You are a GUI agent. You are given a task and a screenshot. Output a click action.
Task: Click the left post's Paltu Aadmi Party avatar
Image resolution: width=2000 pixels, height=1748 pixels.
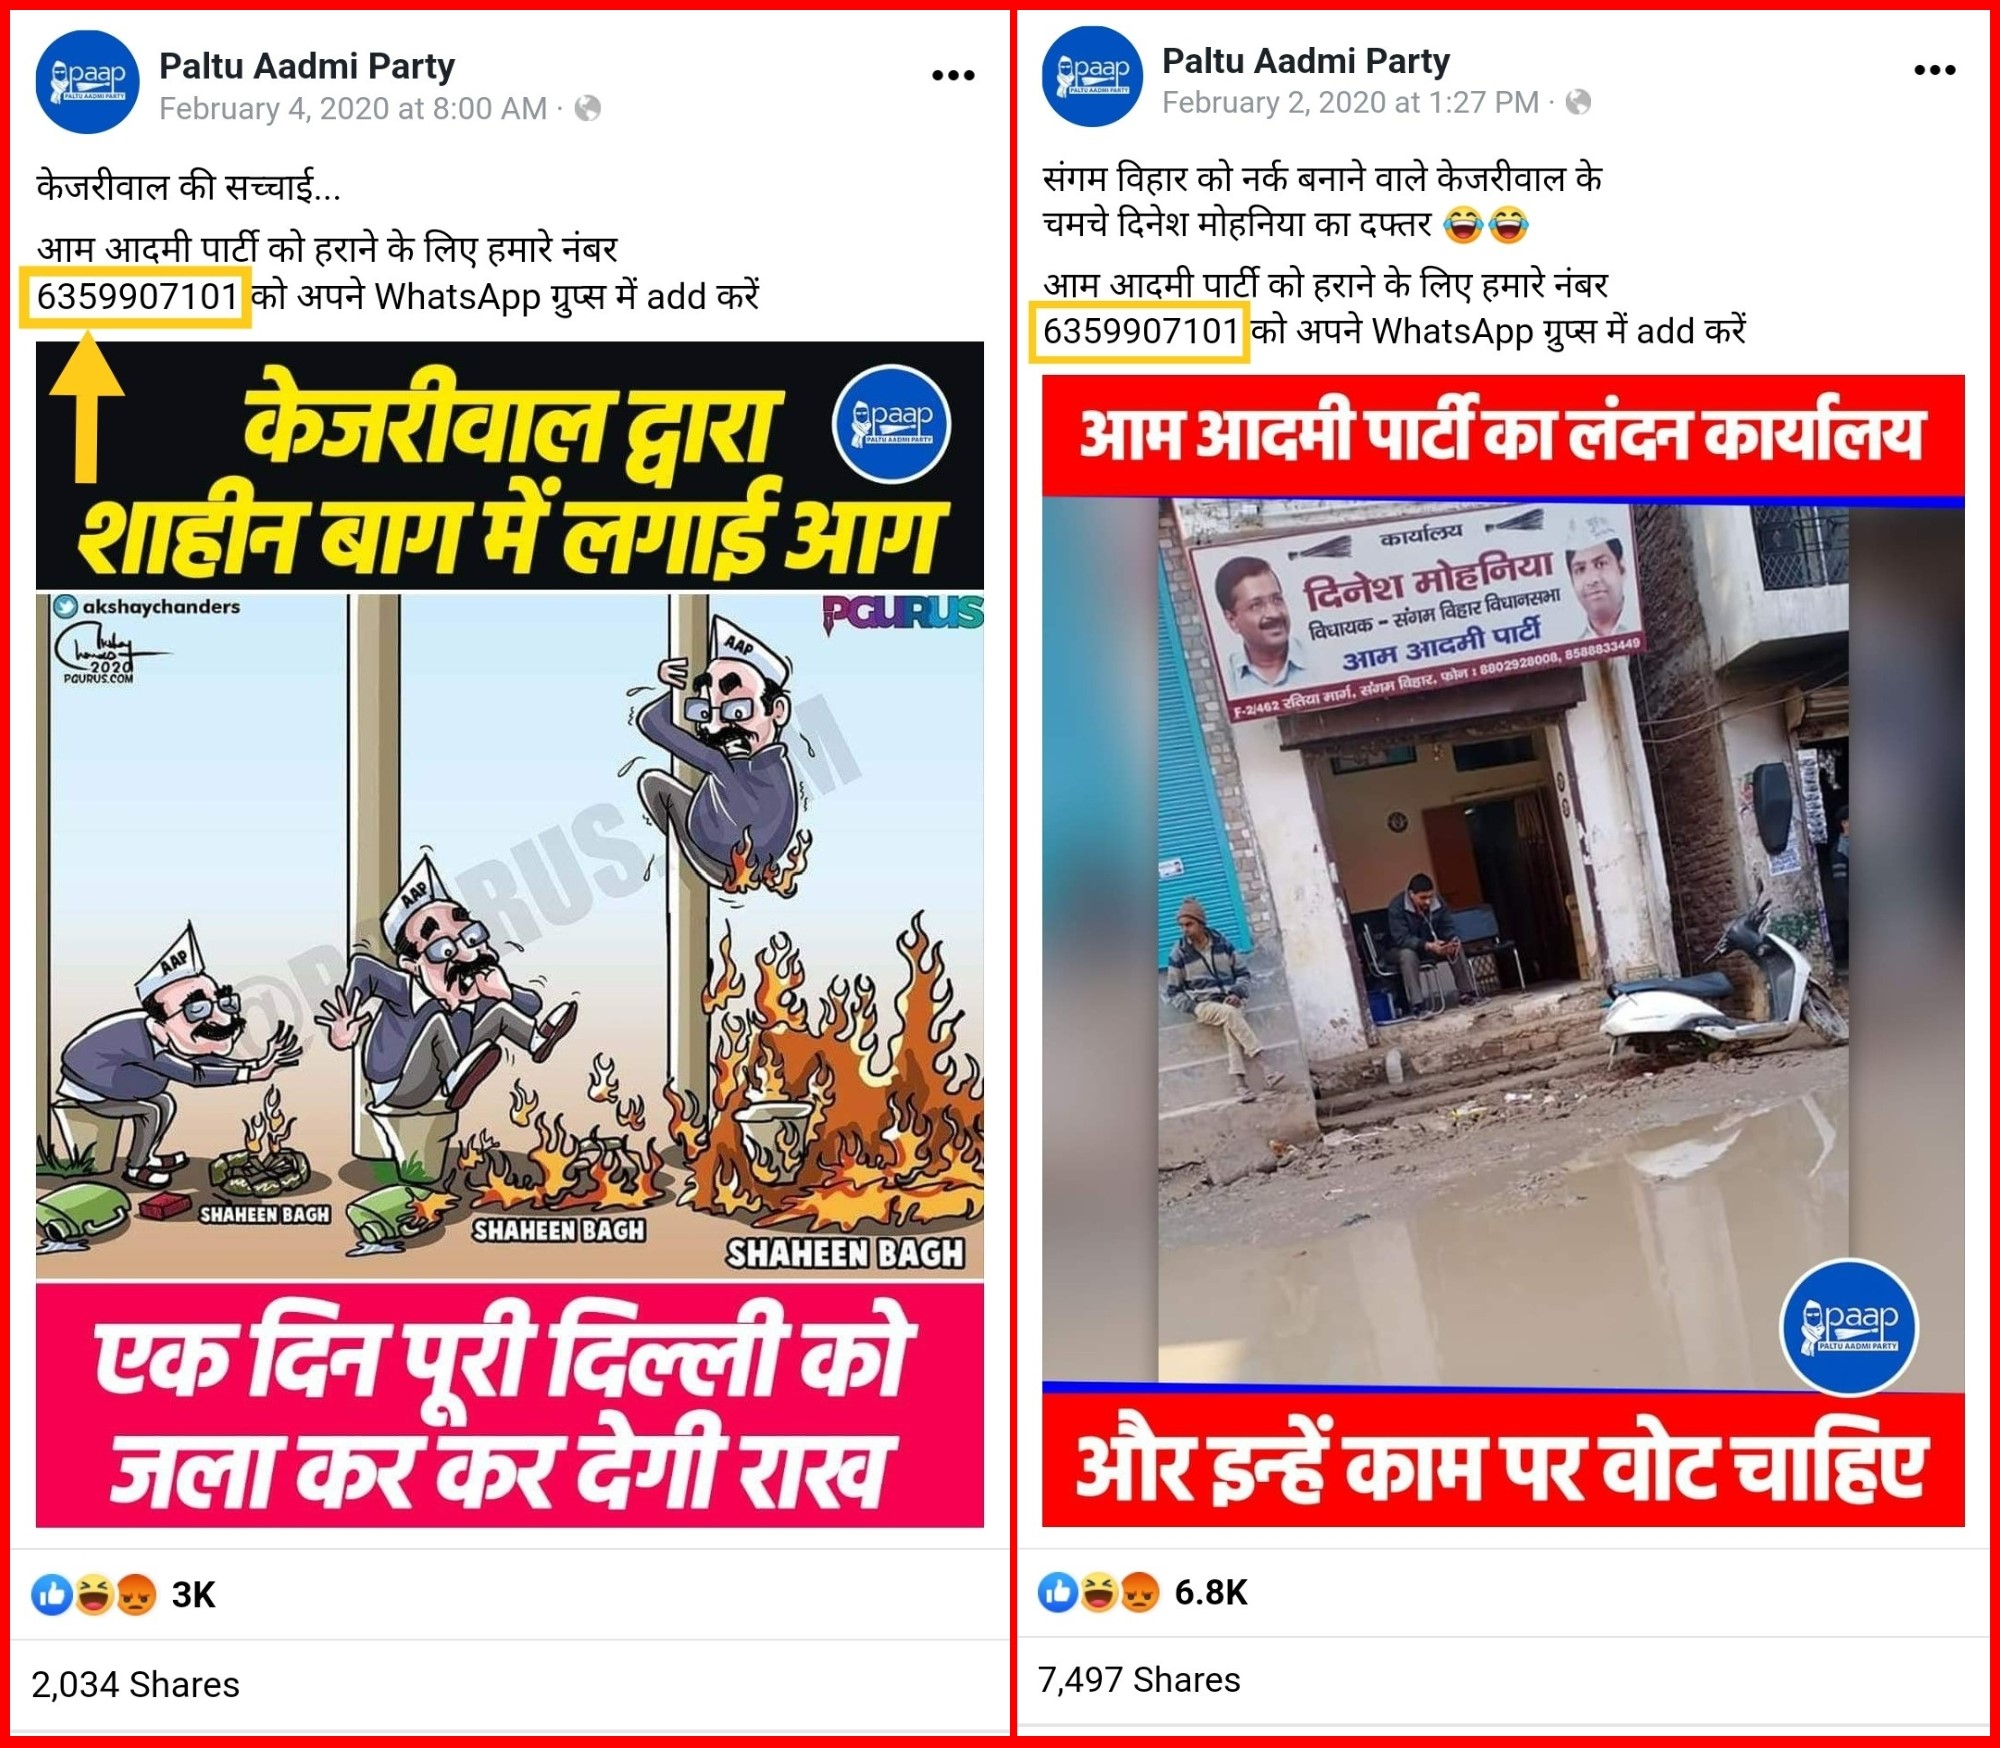tap(87, 82)
